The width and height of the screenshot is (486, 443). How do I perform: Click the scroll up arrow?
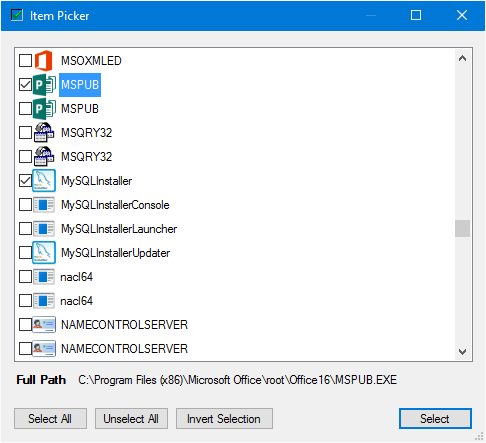(x=462, y=59)
